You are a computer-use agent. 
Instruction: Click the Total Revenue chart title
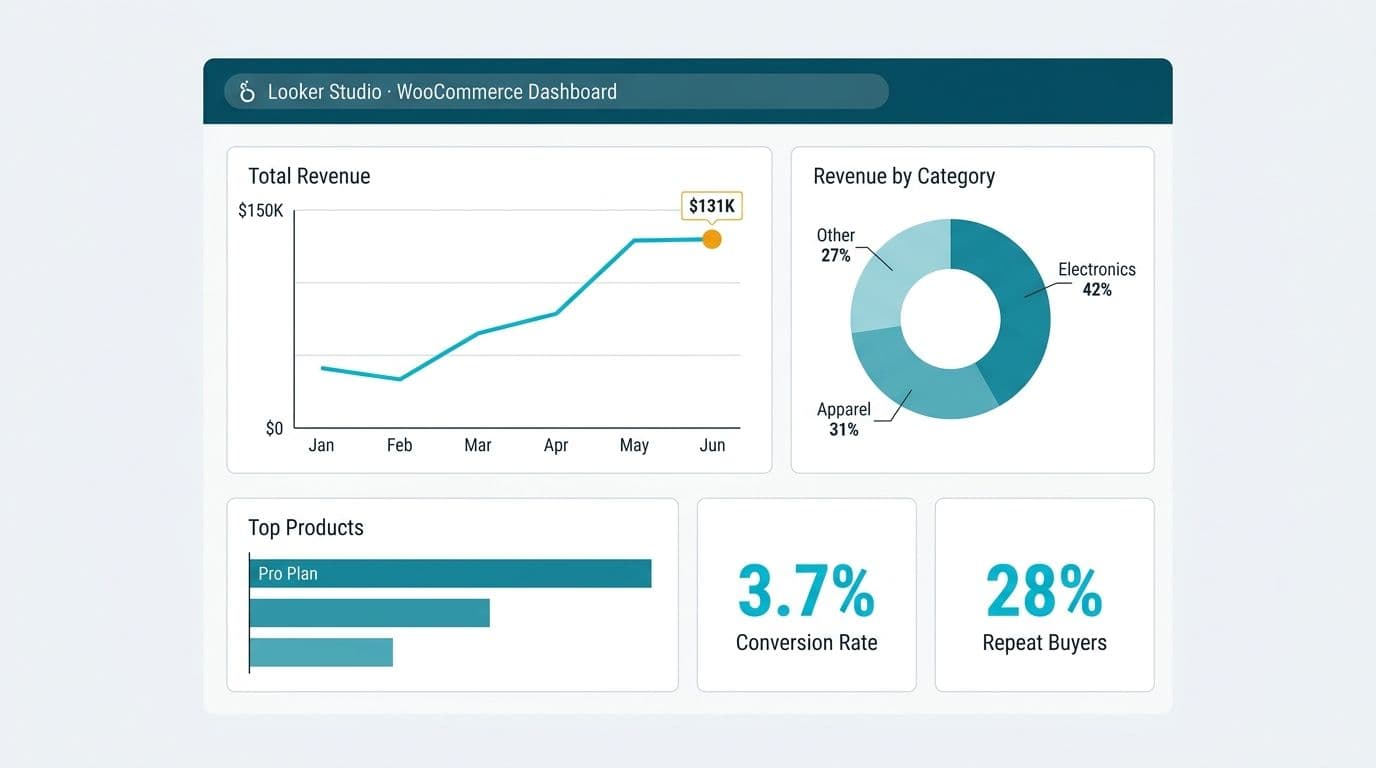pos(309,176)
